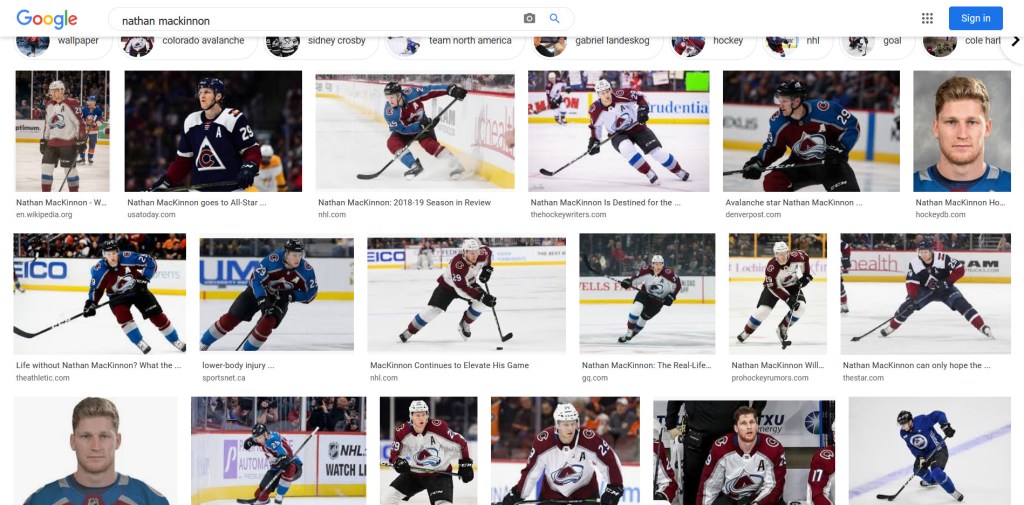Click the MacKinnon Continues to Elevate link
Viewport: 1024px width, 505px height.
pos(449,365)
